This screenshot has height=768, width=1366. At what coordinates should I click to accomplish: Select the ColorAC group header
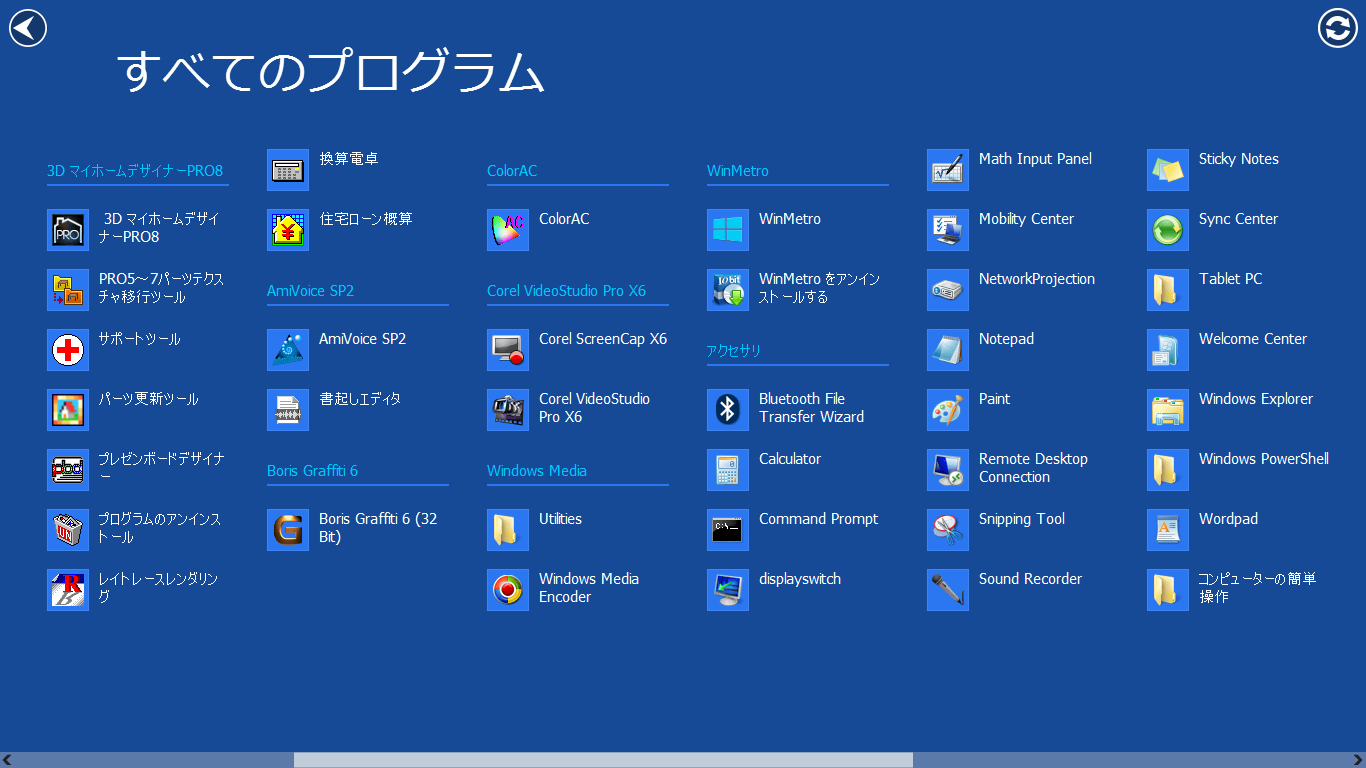click(512, 171)
